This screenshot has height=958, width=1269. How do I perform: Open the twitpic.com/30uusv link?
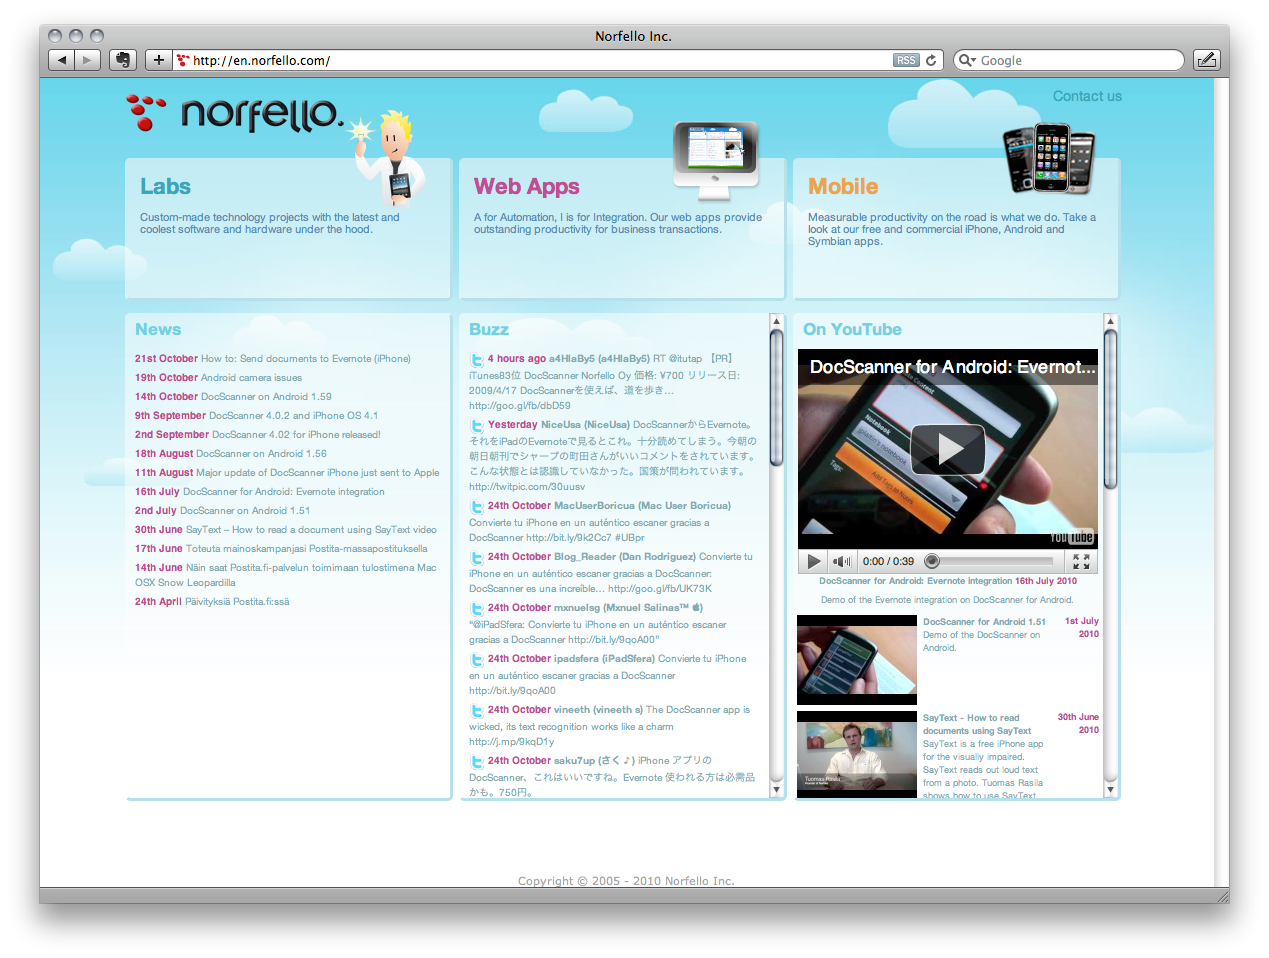527,487
